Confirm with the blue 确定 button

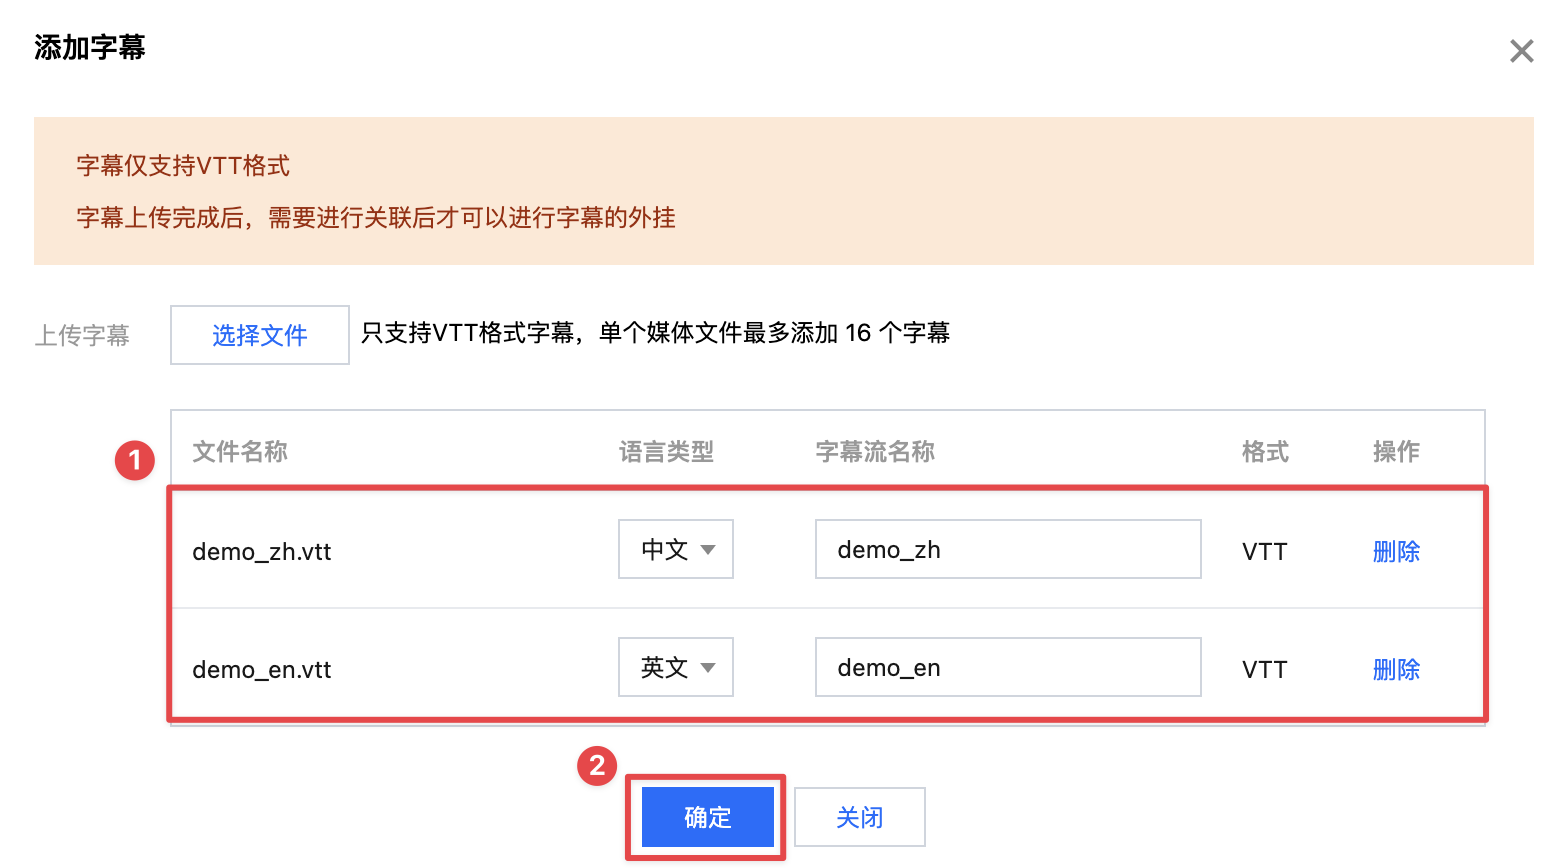click(x=707, y=817)
